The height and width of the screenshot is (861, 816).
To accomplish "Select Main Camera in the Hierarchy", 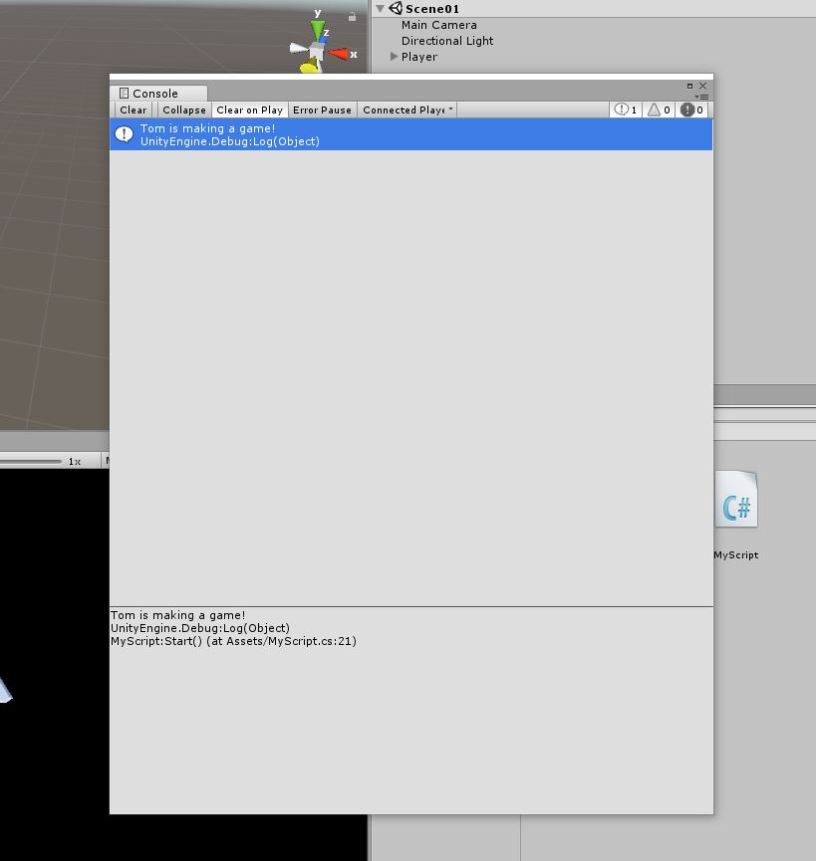I will [439, 25].
